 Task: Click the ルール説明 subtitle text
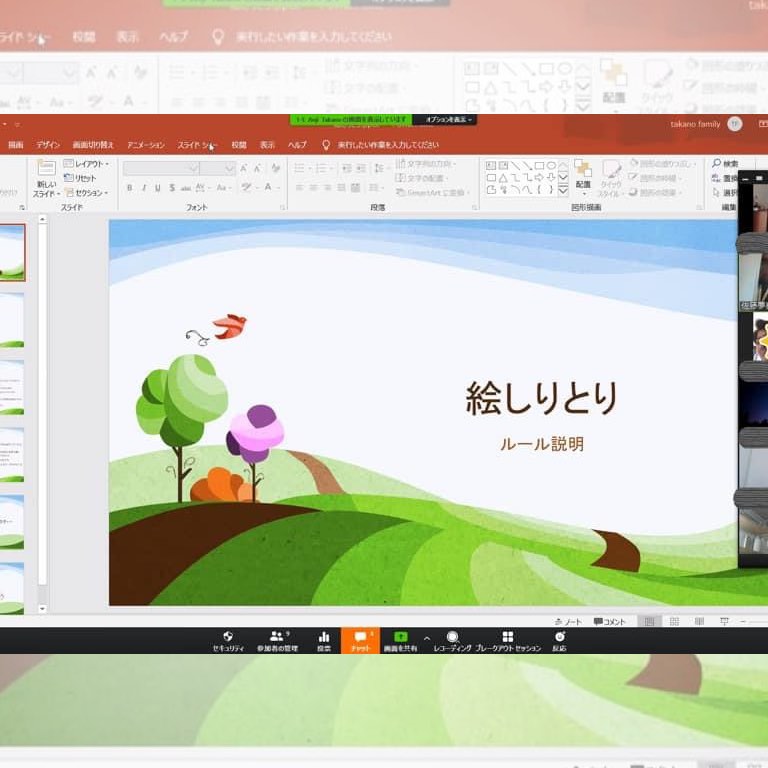[x=542, y=444]
